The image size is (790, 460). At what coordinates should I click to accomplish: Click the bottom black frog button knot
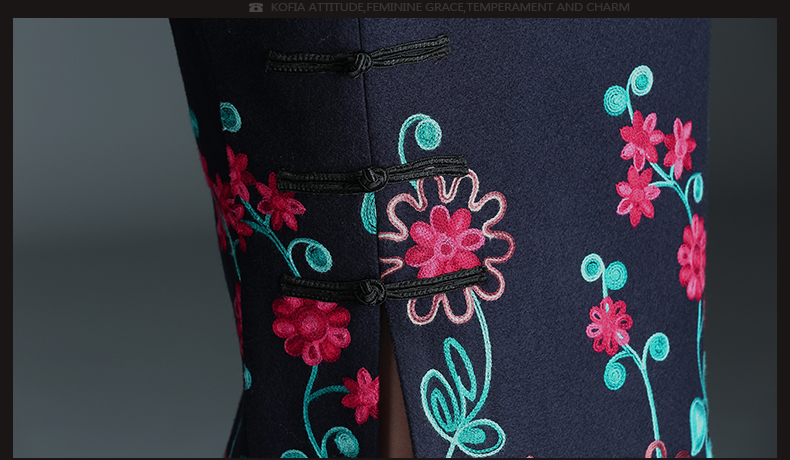[372, 291]
